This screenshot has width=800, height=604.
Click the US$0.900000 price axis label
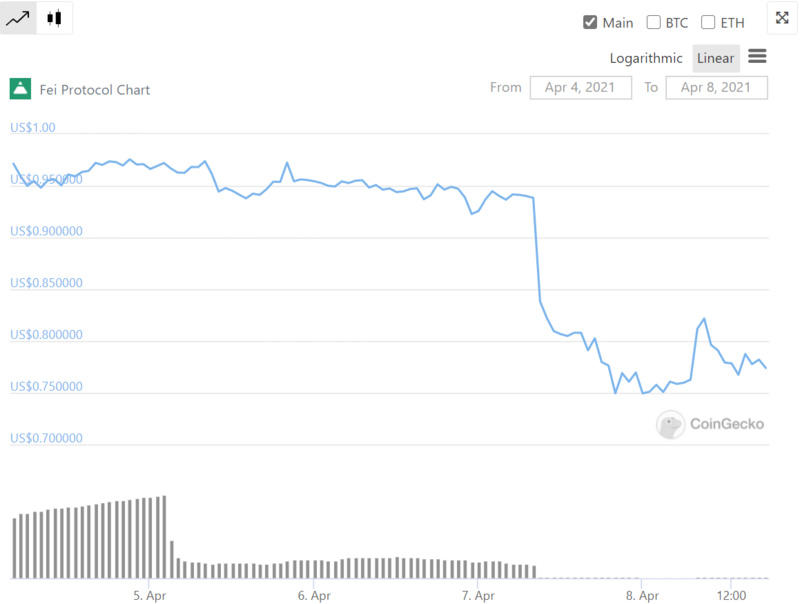tap(46, 231)
